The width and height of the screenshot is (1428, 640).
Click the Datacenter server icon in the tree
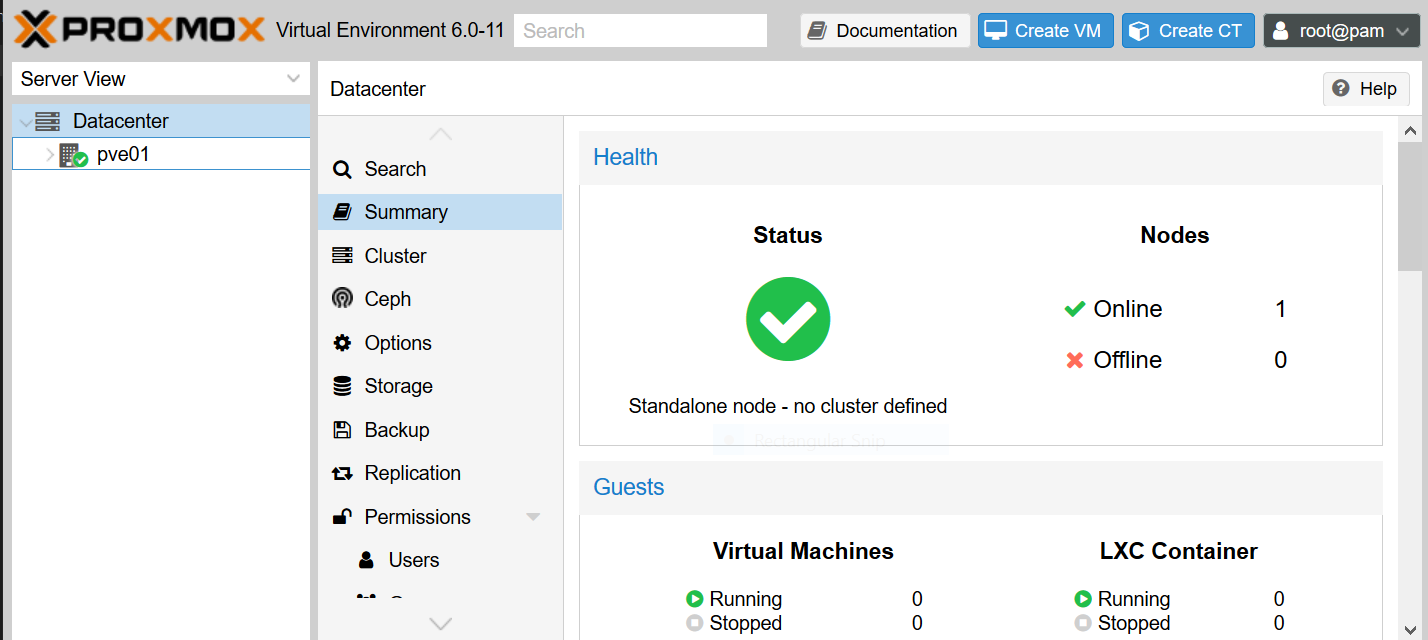(47, 121)
